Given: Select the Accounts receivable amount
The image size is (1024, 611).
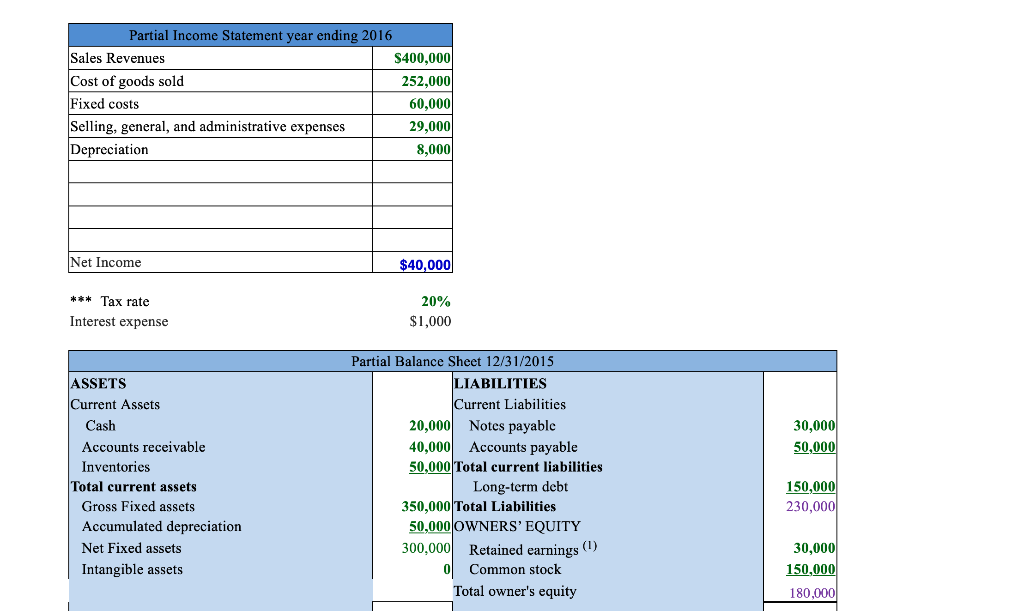Looking at the screenshot, I should pyautogui.click(x=431, y=446).
